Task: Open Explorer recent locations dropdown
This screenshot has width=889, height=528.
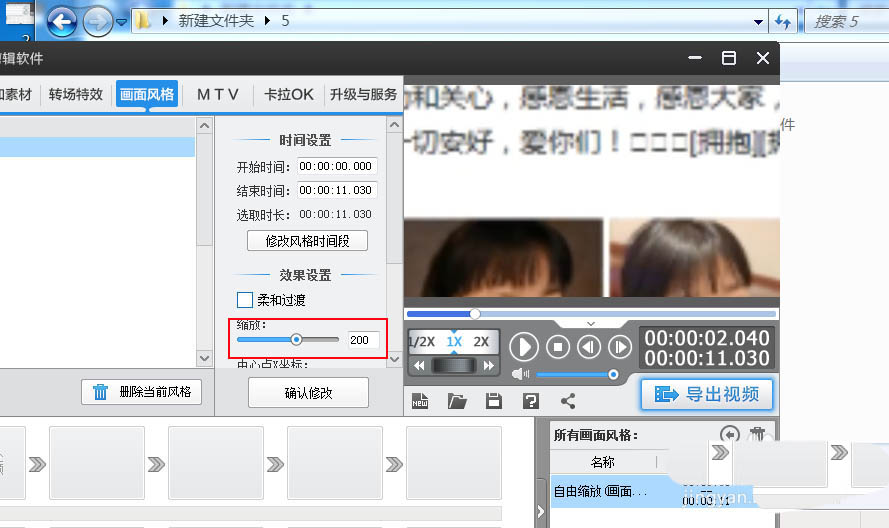Action: (x=121, y=22)
